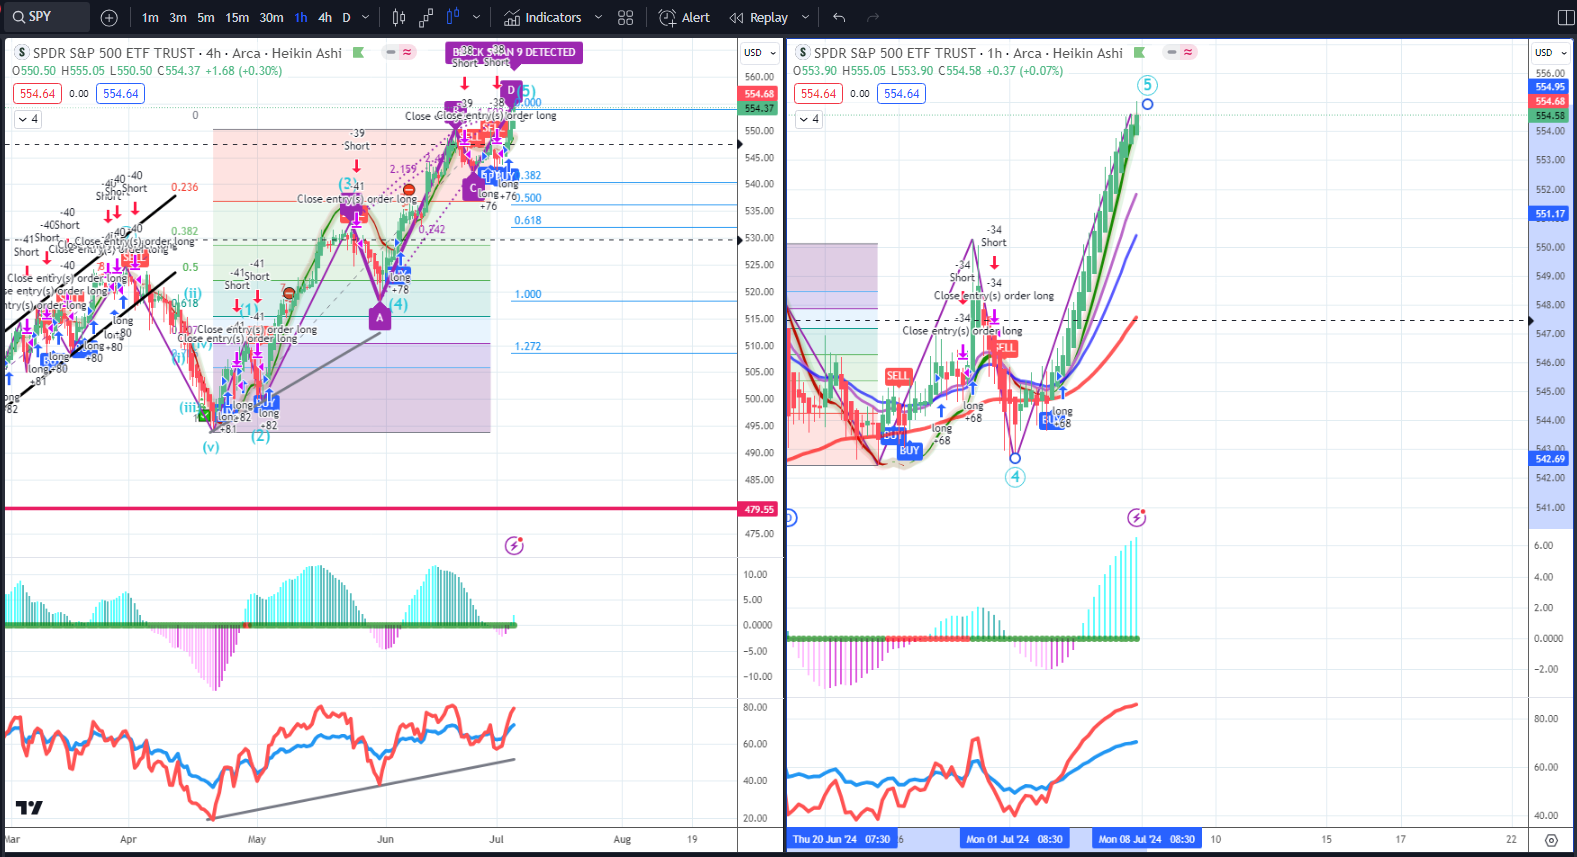
Task: Open the USD currency dropdown on the 4h chart
Action: coord(760,53)
